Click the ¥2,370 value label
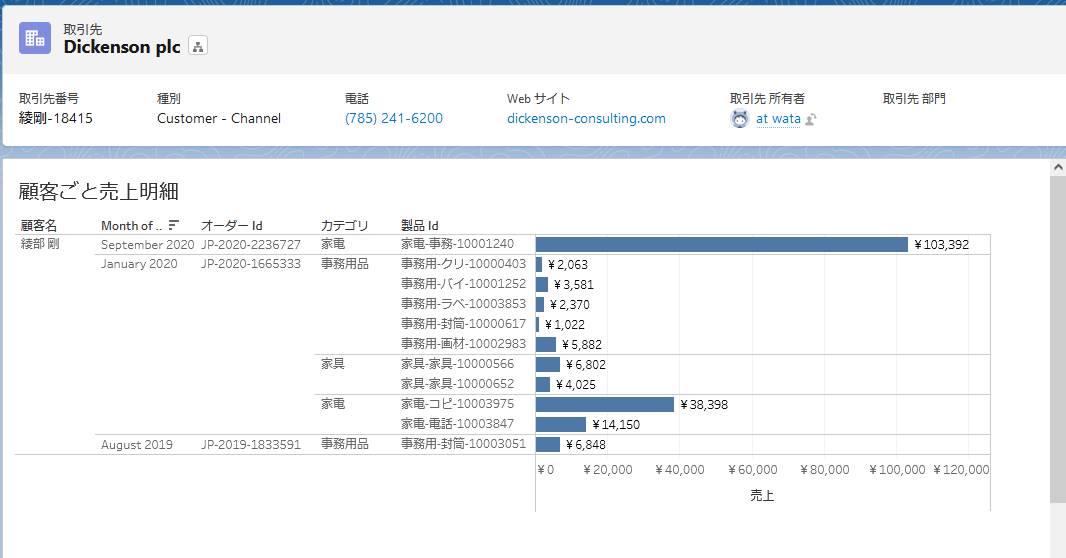The width and height of the screenshot is (1066, 558). pyautogui.click(x=570, y=304)
